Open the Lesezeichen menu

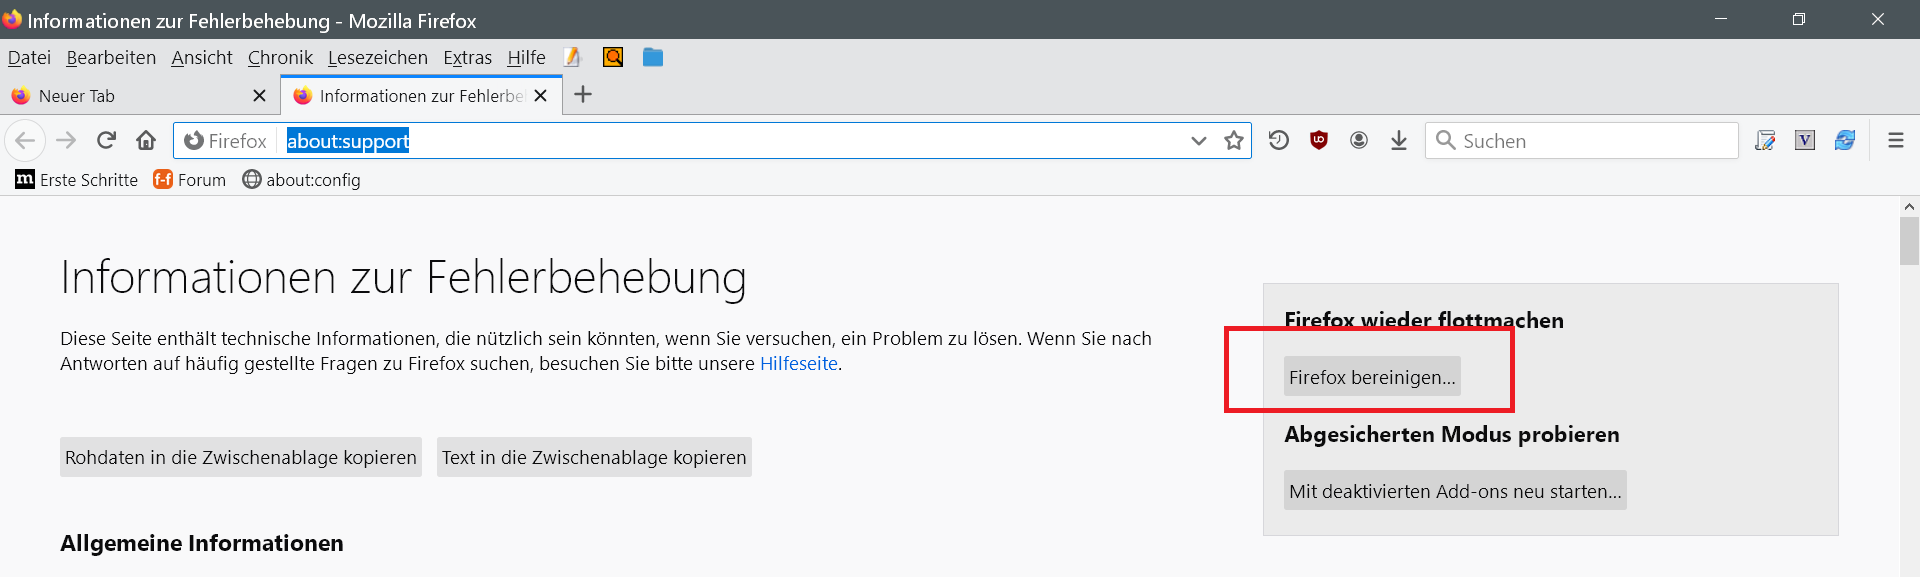[377, 58]
